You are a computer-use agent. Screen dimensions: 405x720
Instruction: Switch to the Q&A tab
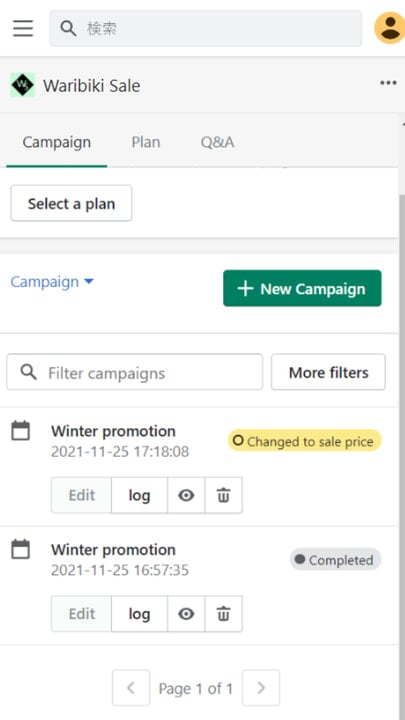click(x=217, y=142)
